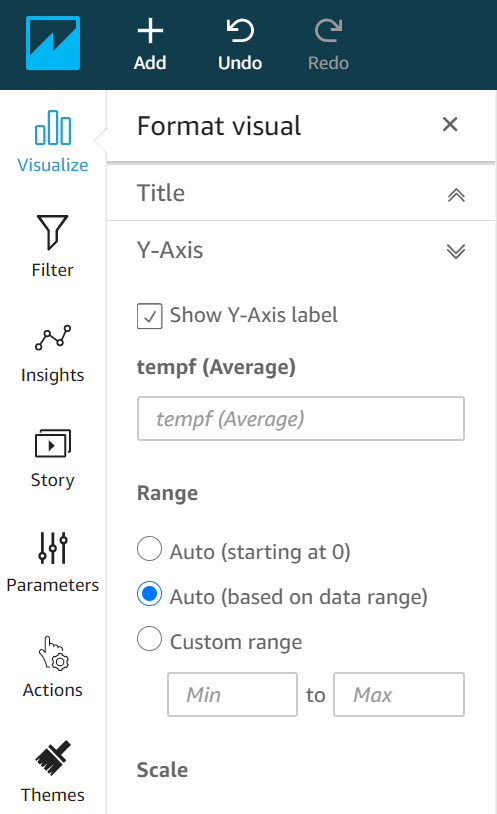Open the Parameters pane
The height and width of the screenshot is (814, 497).
pyautogui.click(x=52, y=563)
